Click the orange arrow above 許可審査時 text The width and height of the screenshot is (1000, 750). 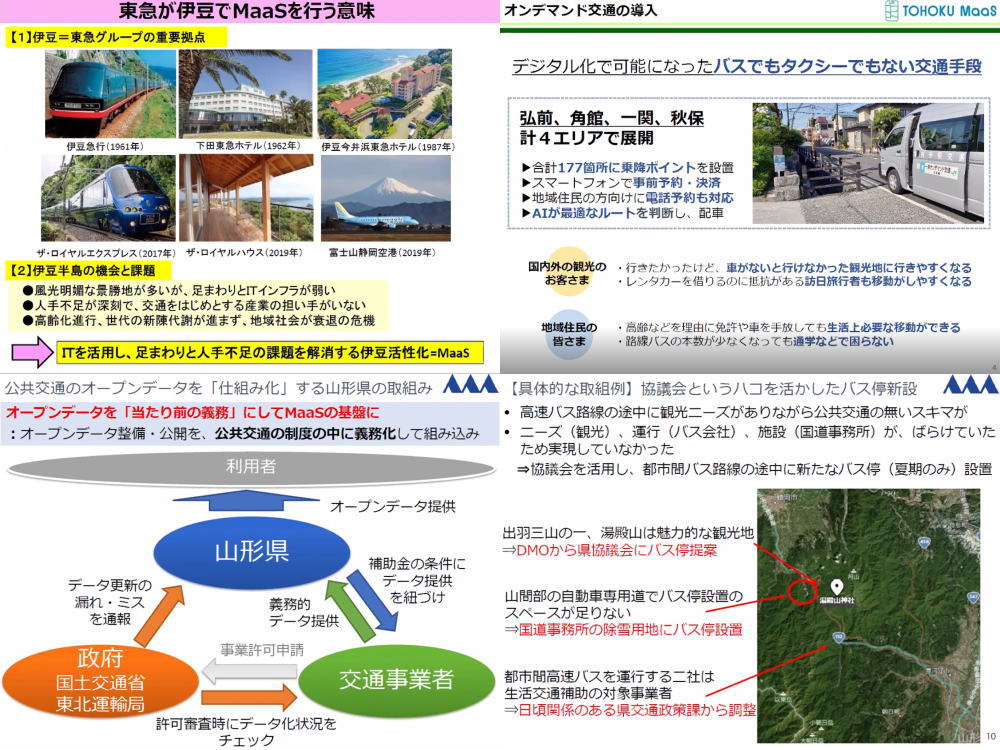coord(249,698)
